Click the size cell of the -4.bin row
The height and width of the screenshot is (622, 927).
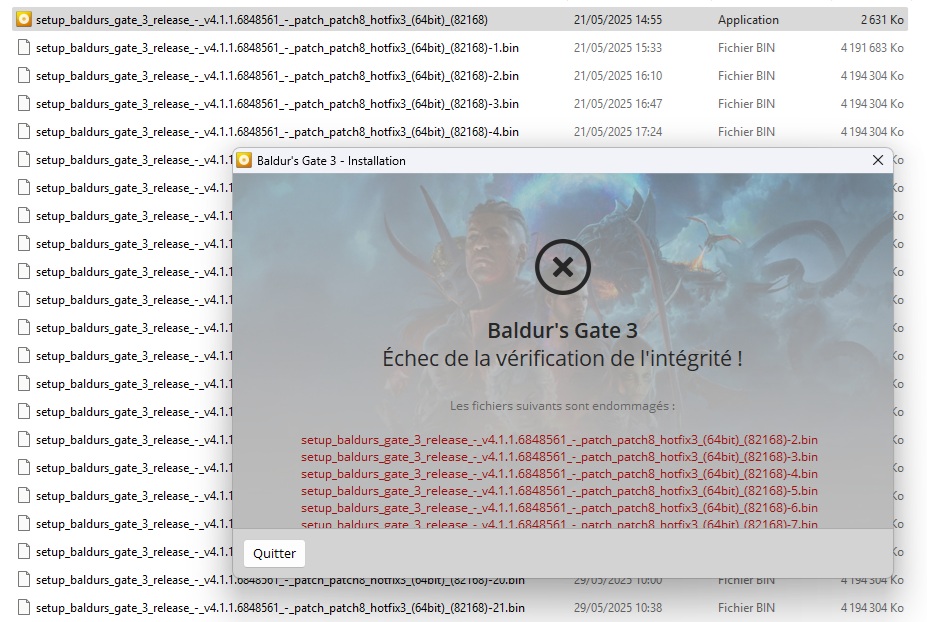tap(872, 132)
